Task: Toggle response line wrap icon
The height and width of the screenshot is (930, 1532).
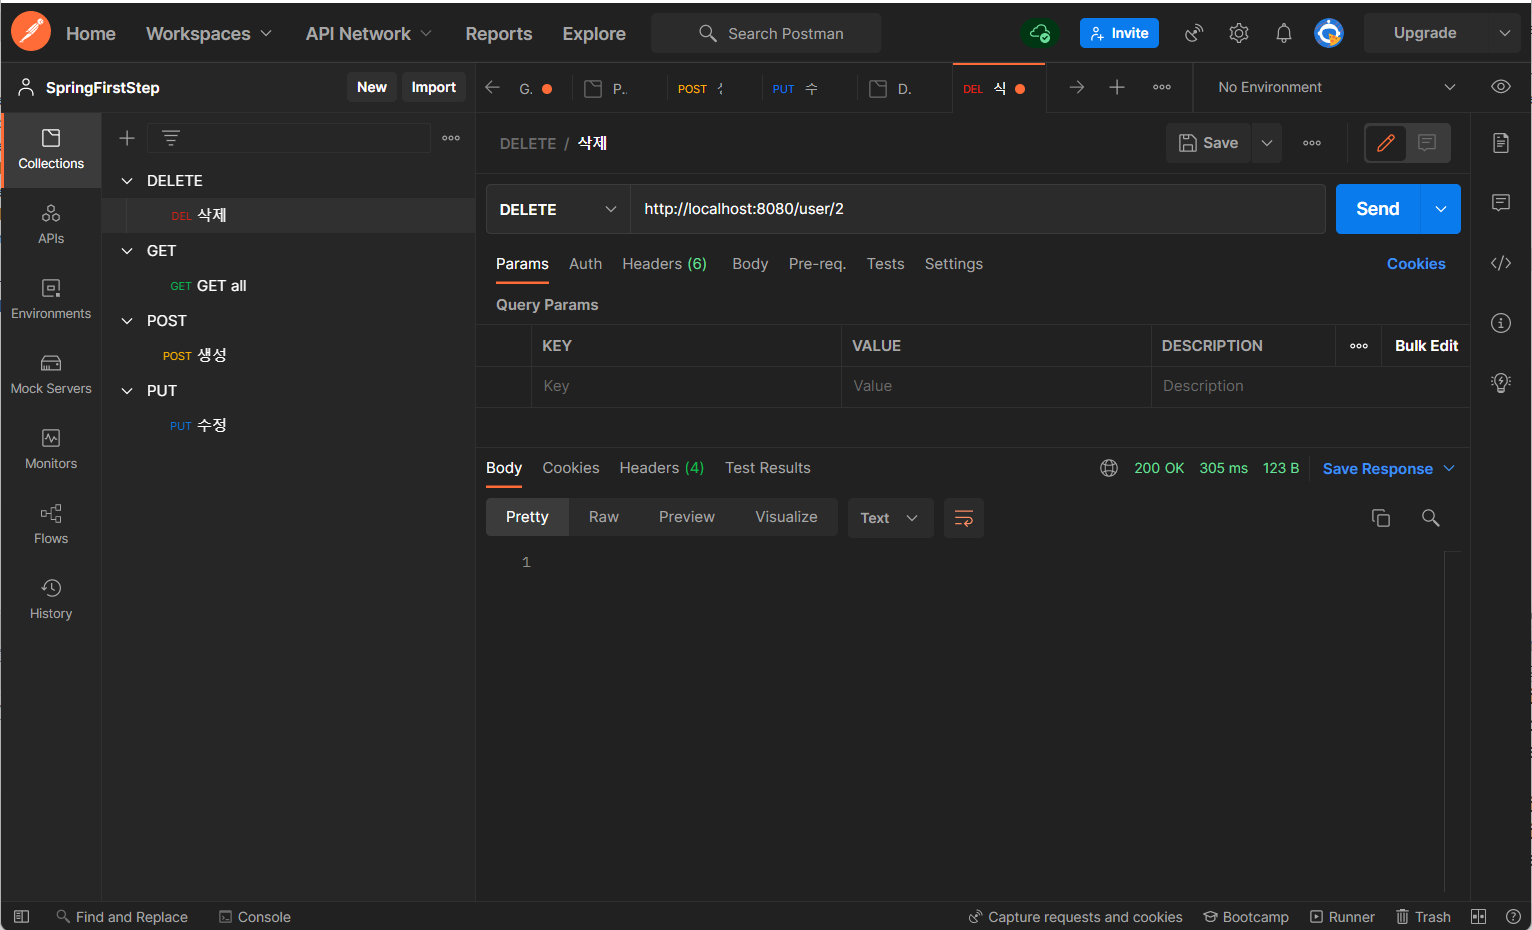Action: click(964, 518)
